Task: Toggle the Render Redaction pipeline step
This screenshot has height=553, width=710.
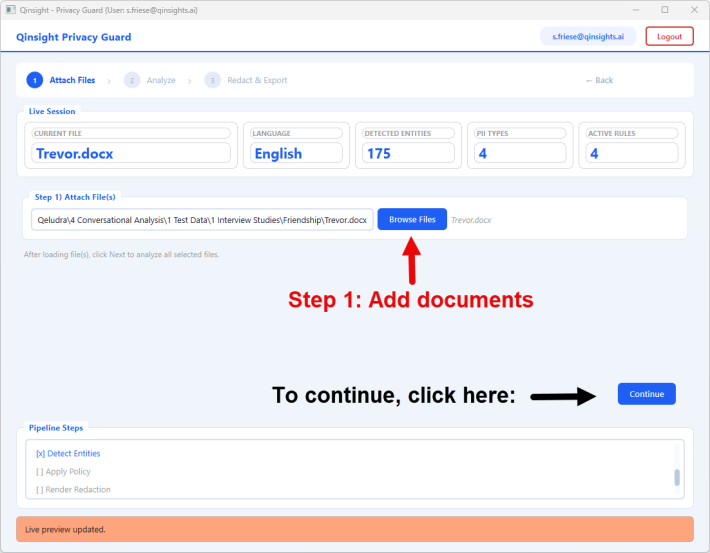Action: (73, 490)
